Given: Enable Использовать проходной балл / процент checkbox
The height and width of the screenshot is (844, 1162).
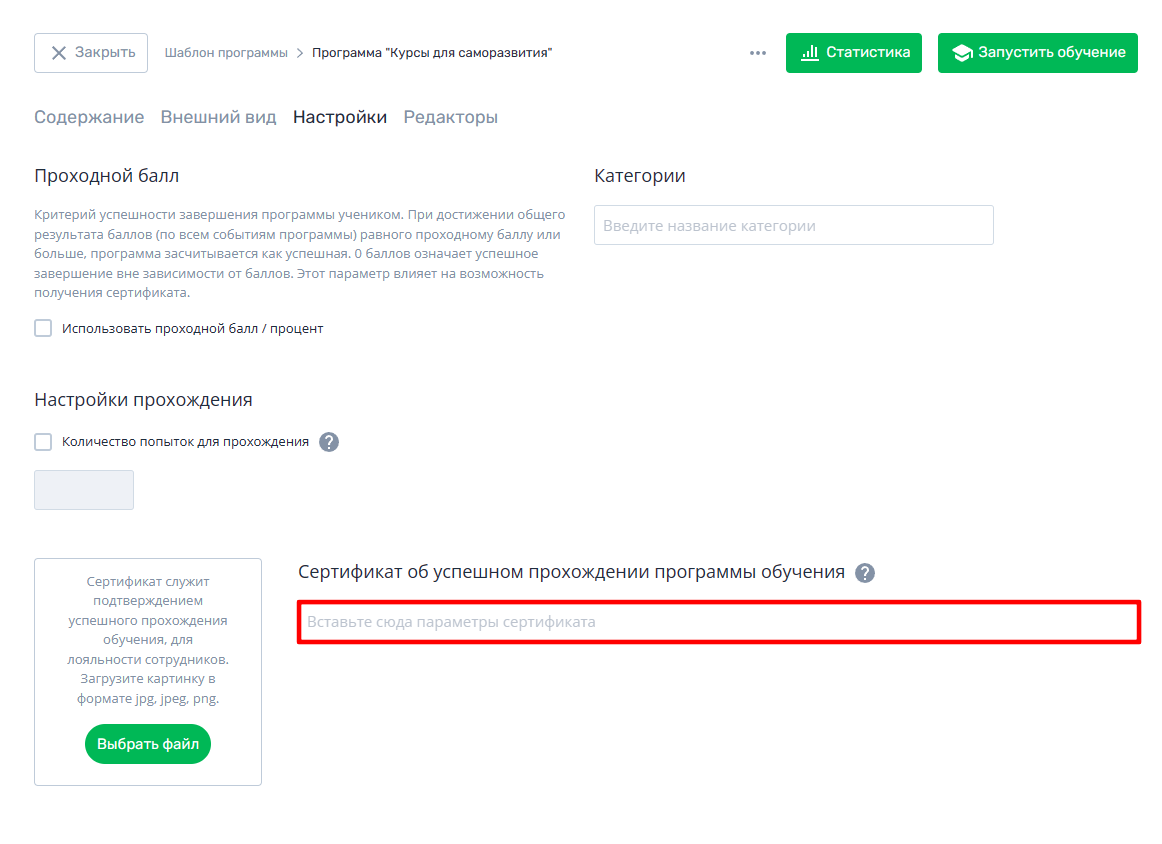Looking at the screenshot, I should (x=43, y=328).
